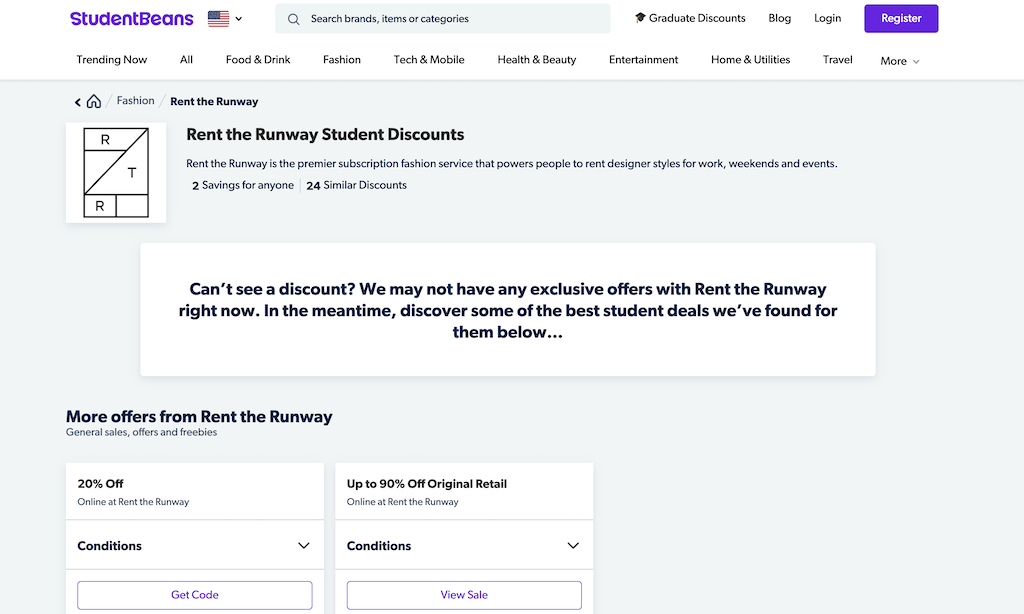Click 'Rent the Runway Student Discounts' heading
The width and height of the screenshot is (1024, 614).
point(325,135)
